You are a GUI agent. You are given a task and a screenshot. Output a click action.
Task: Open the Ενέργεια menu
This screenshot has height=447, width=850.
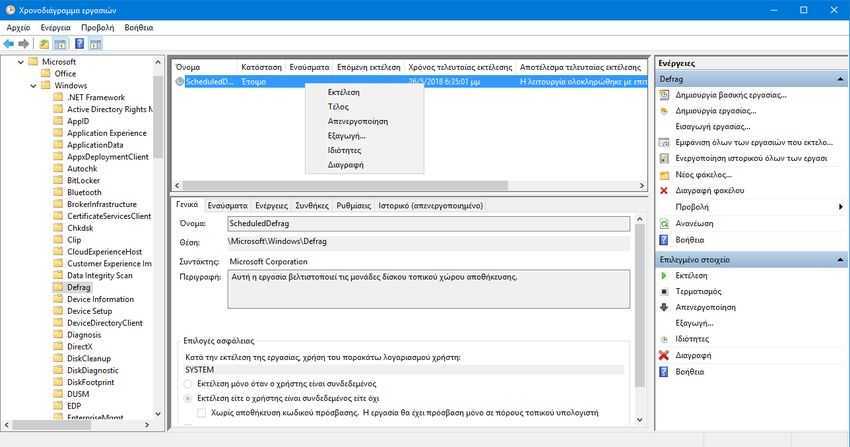pyautogui.click(x=55, y=27)
